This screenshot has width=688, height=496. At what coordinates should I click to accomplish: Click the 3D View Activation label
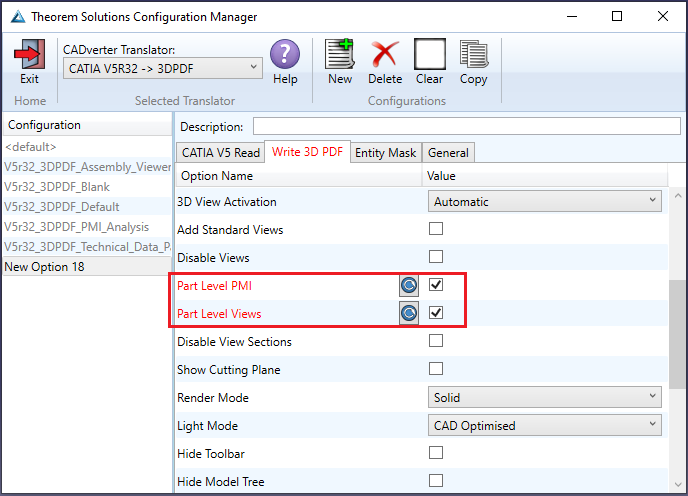tap(227, 202)
